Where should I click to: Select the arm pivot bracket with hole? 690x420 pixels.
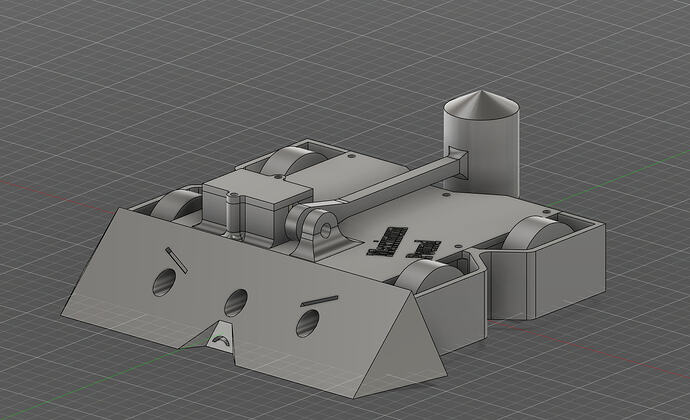[x=318, y=230]
